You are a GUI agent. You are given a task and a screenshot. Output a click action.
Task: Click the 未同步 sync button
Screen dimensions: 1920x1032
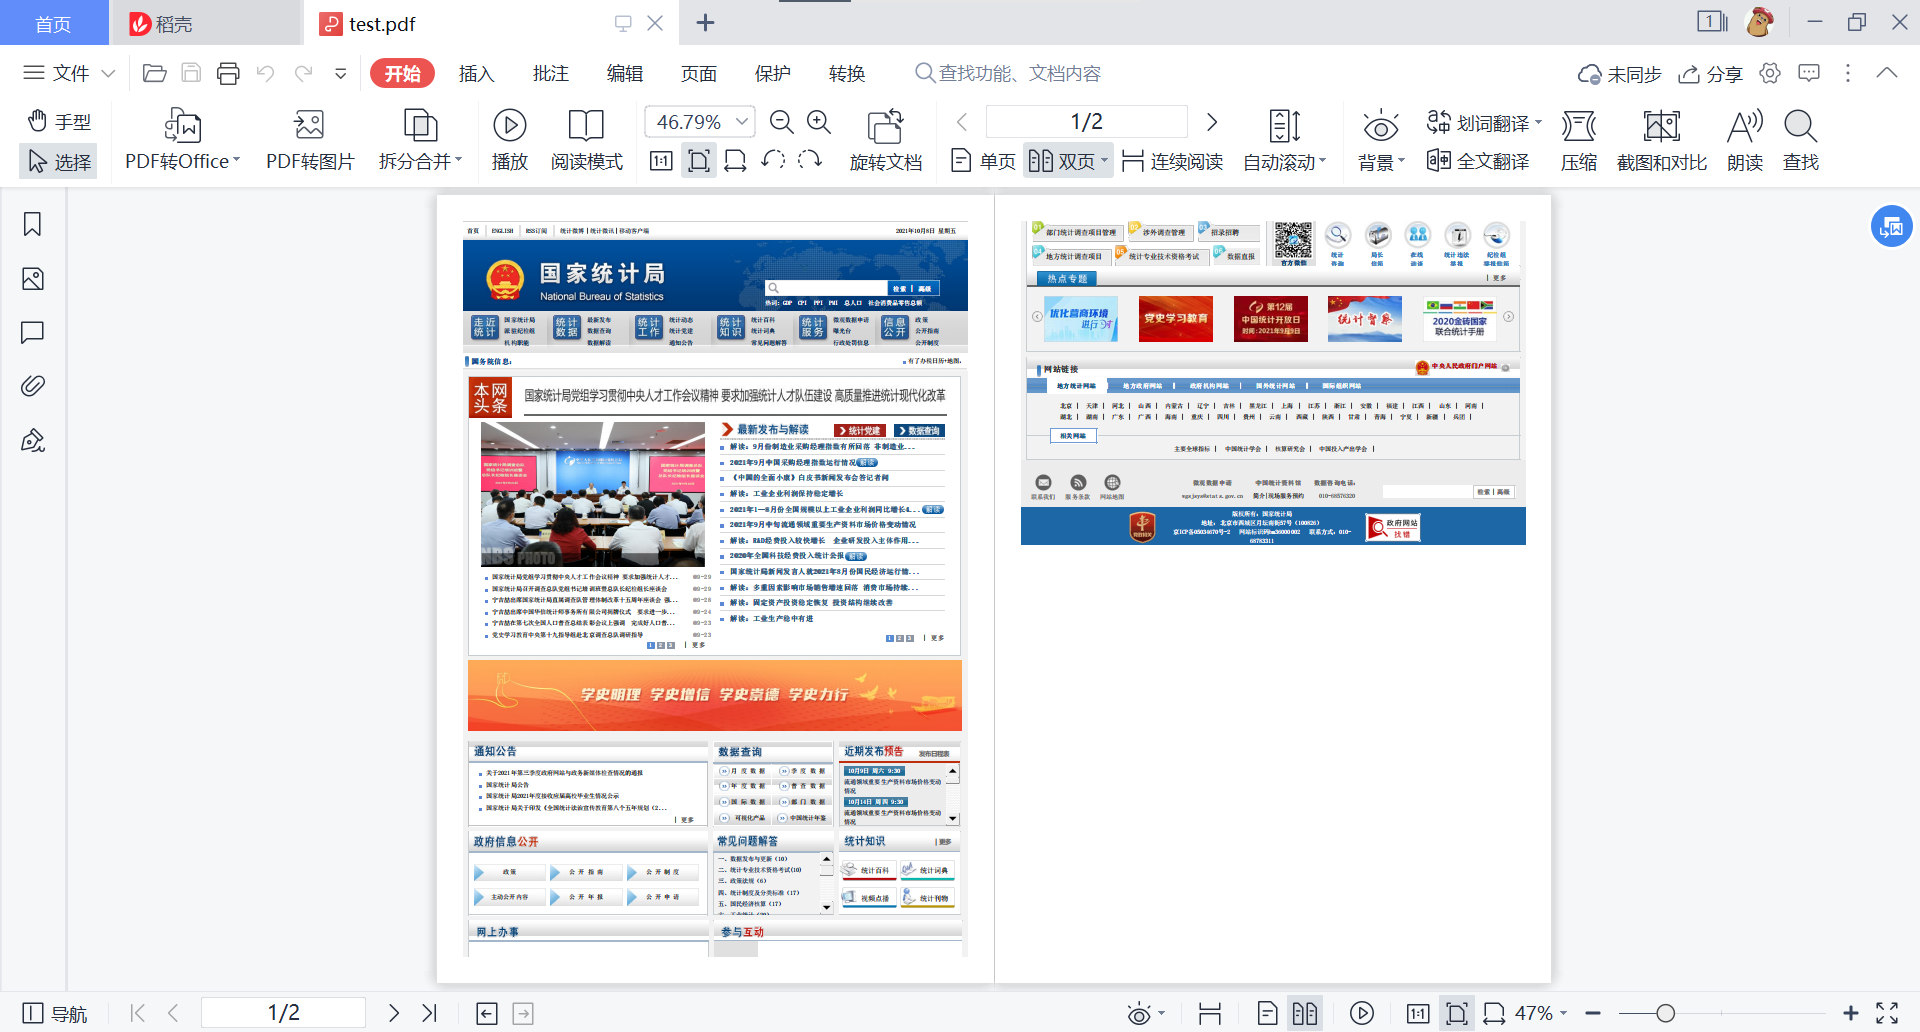[1620, 74]
